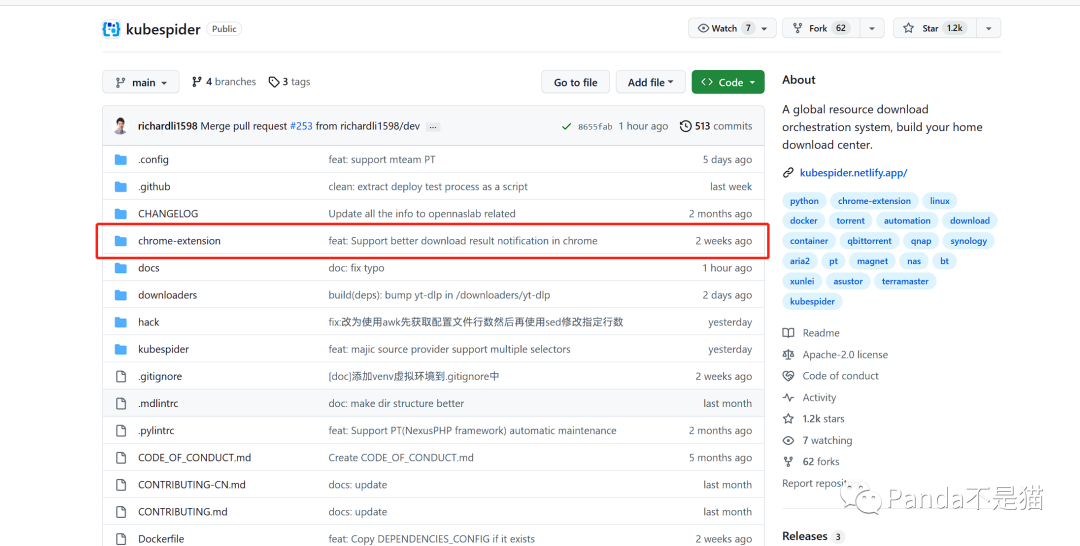1080x546 pixels.
Task: Click the history clock icon by 513 commits
Action: 685,126
